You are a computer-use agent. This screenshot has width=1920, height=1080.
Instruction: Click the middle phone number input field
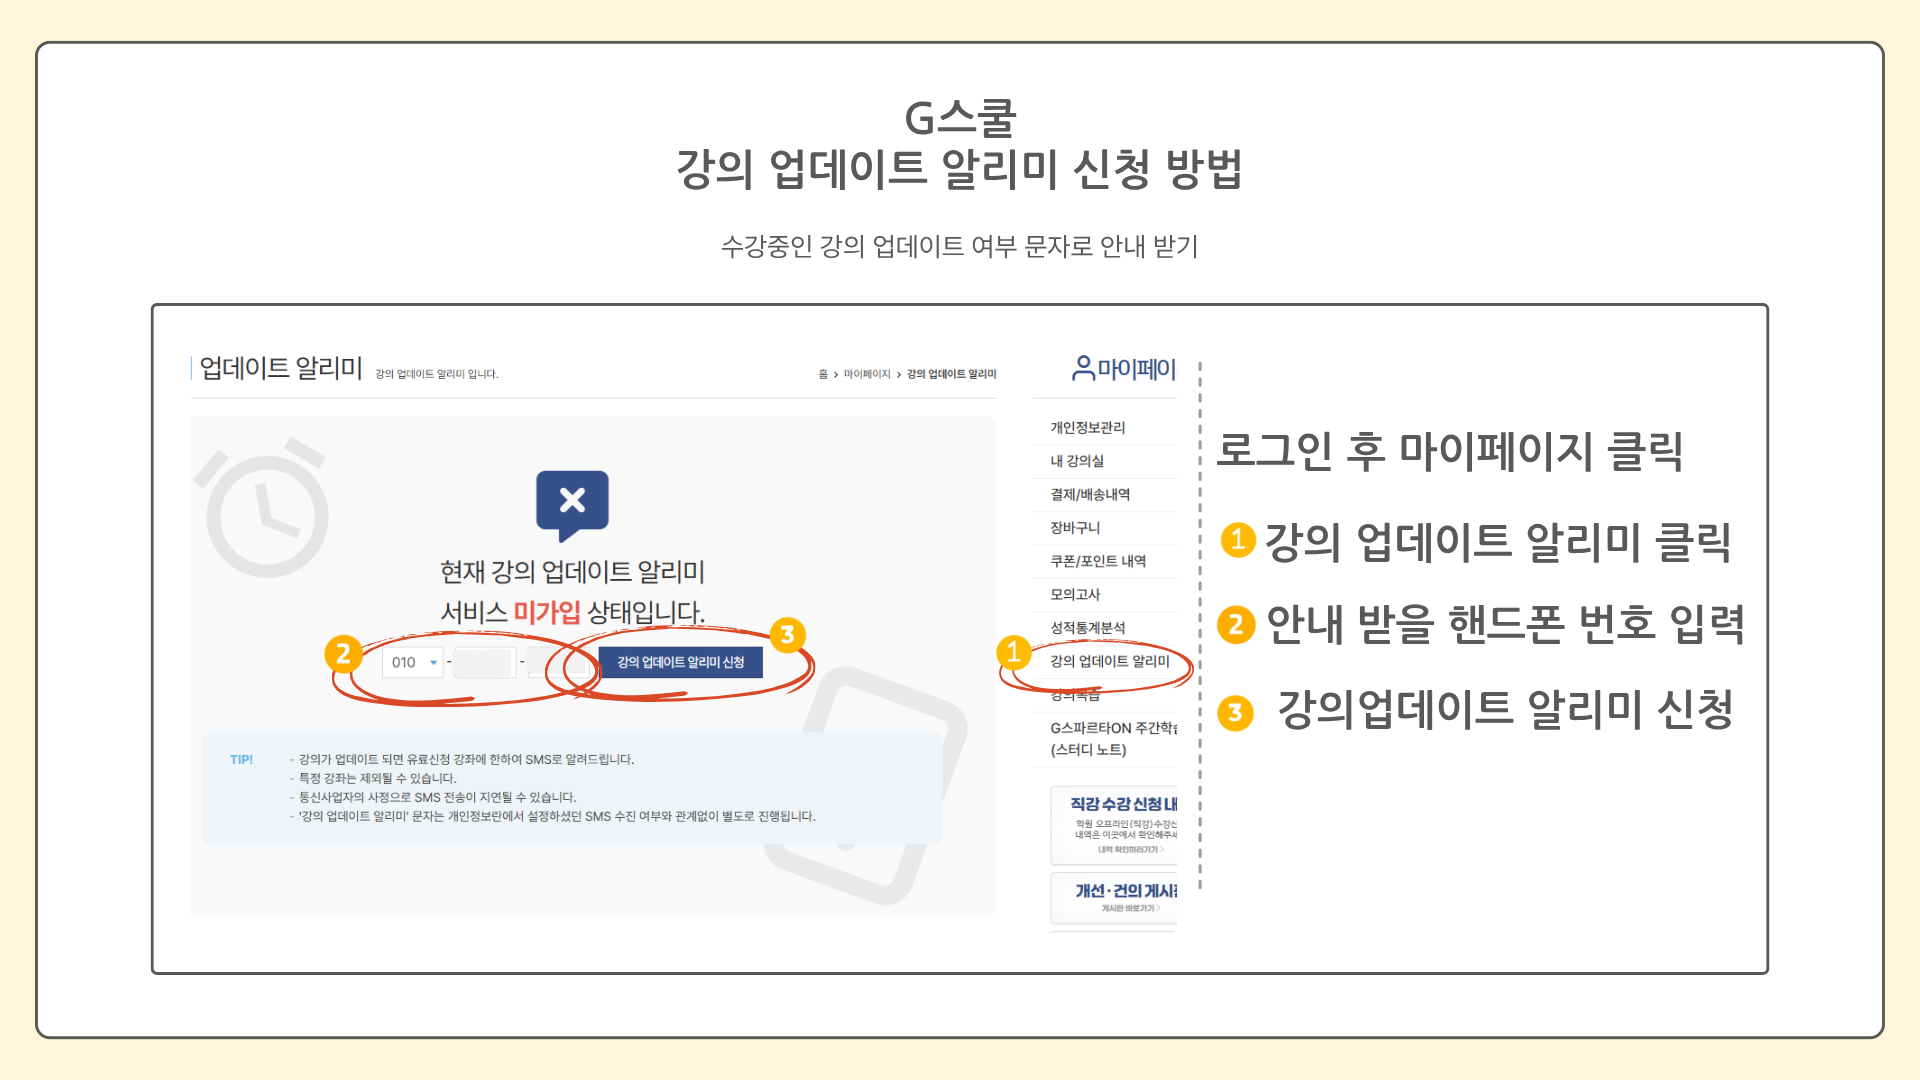pyautogui.click(x=485, y=662)
